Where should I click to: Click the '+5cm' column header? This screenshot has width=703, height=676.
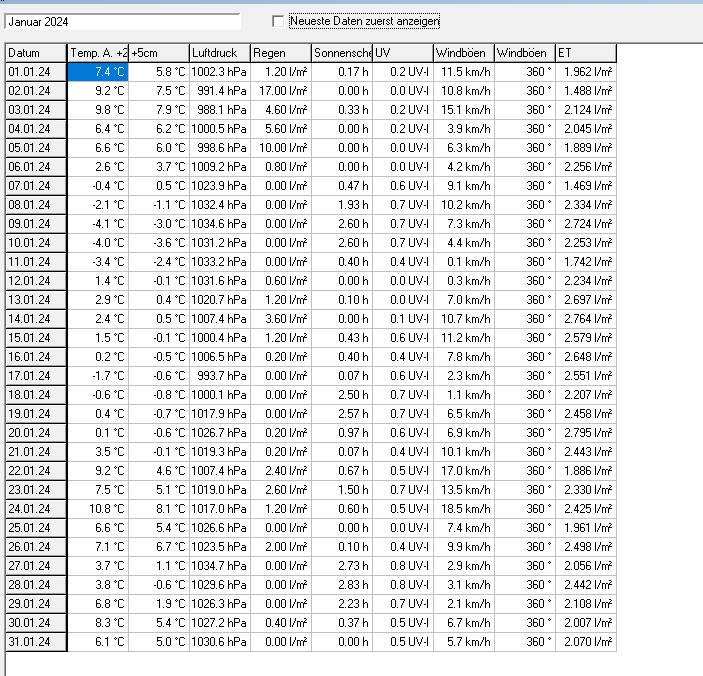coord(158,53)
